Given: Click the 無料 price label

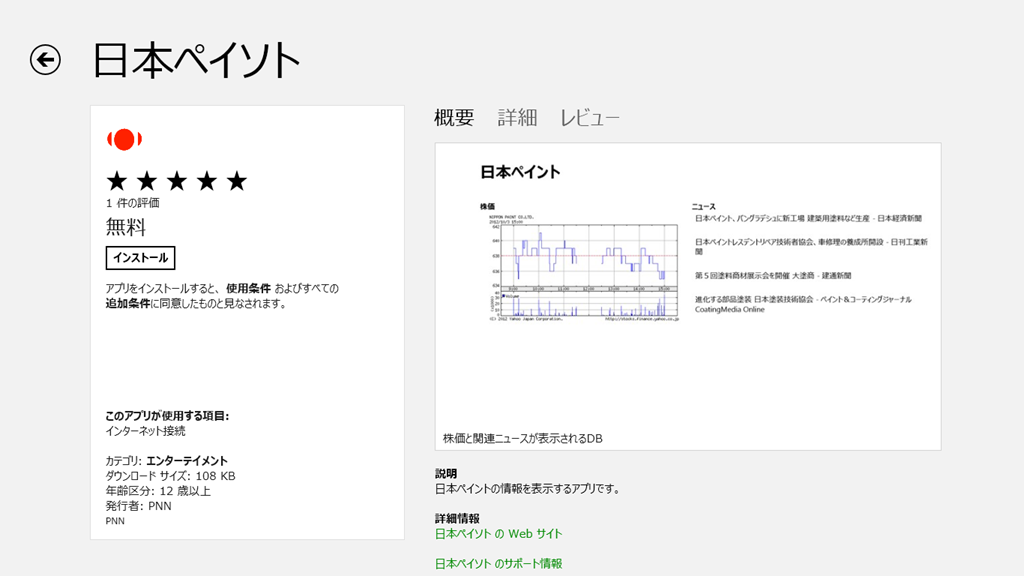Looking at the screenshot, I should (125, 227).
